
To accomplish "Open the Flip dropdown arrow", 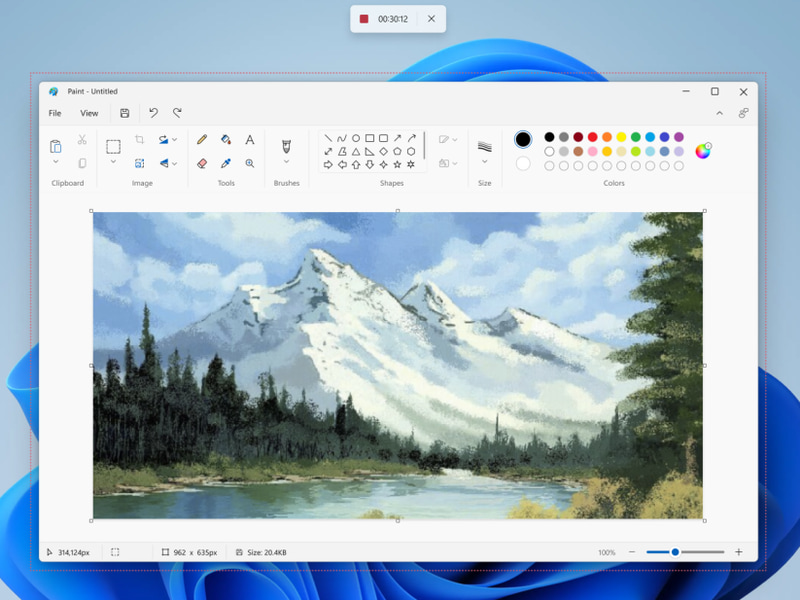I will tap(174, 163).
